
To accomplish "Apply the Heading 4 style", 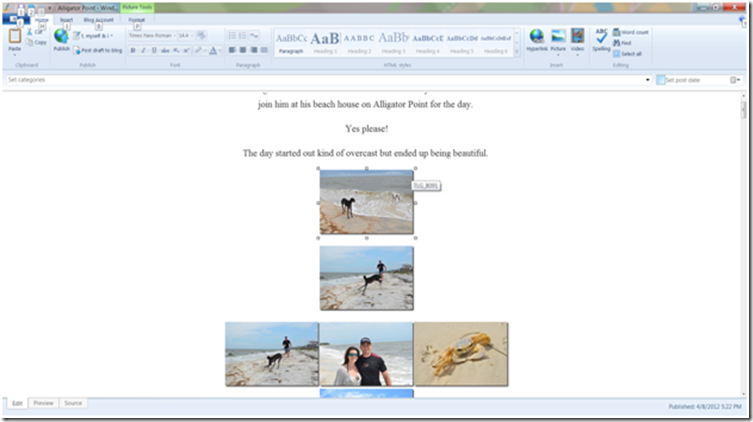I will pos(427,43).
